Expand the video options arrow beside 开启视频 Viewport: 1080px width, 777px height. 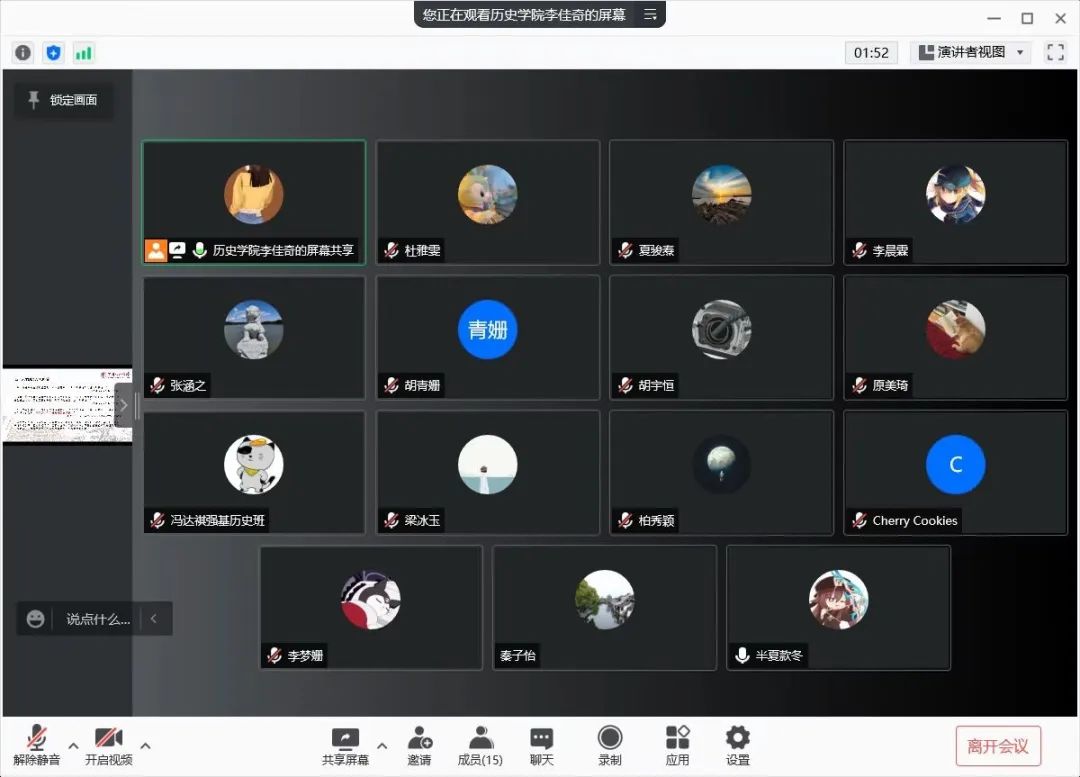tap(145, 745)
